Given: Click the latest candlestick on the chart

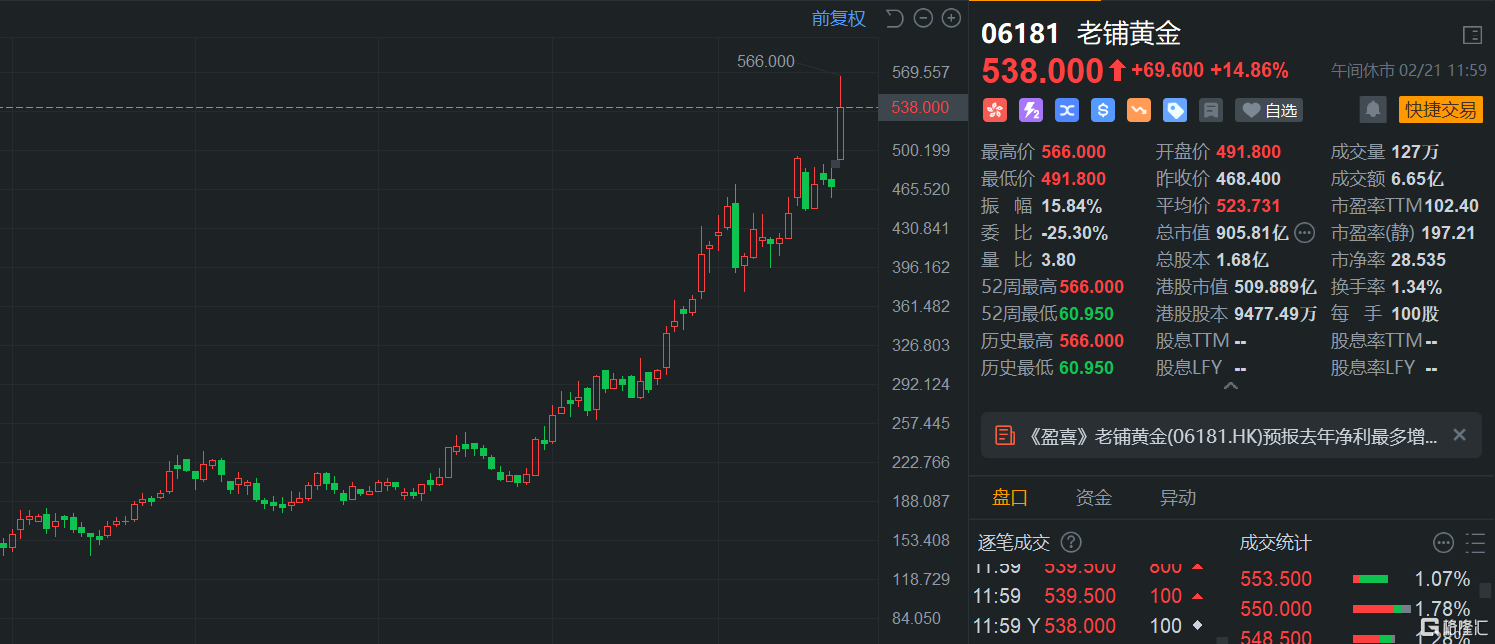Looking at the screenshot, I should tap(840, 118).
